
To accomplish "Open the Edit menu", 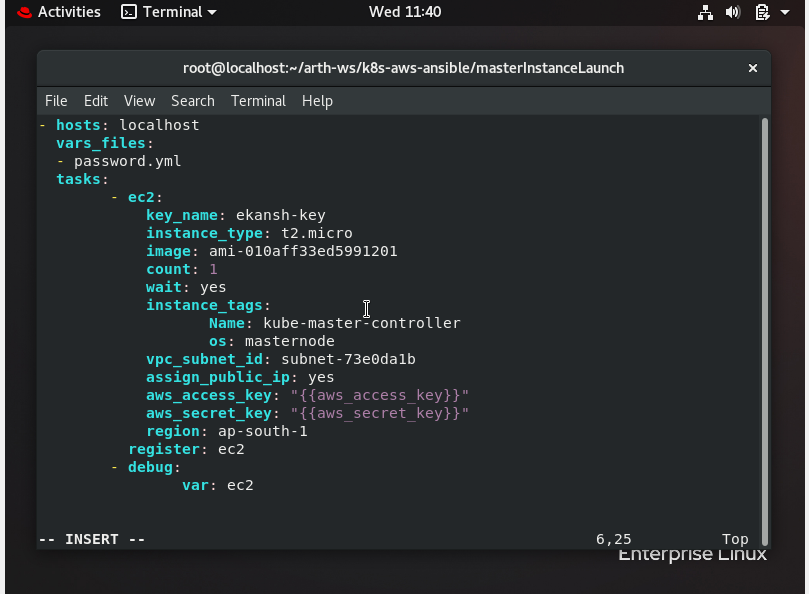I will (x=95, y=100).
